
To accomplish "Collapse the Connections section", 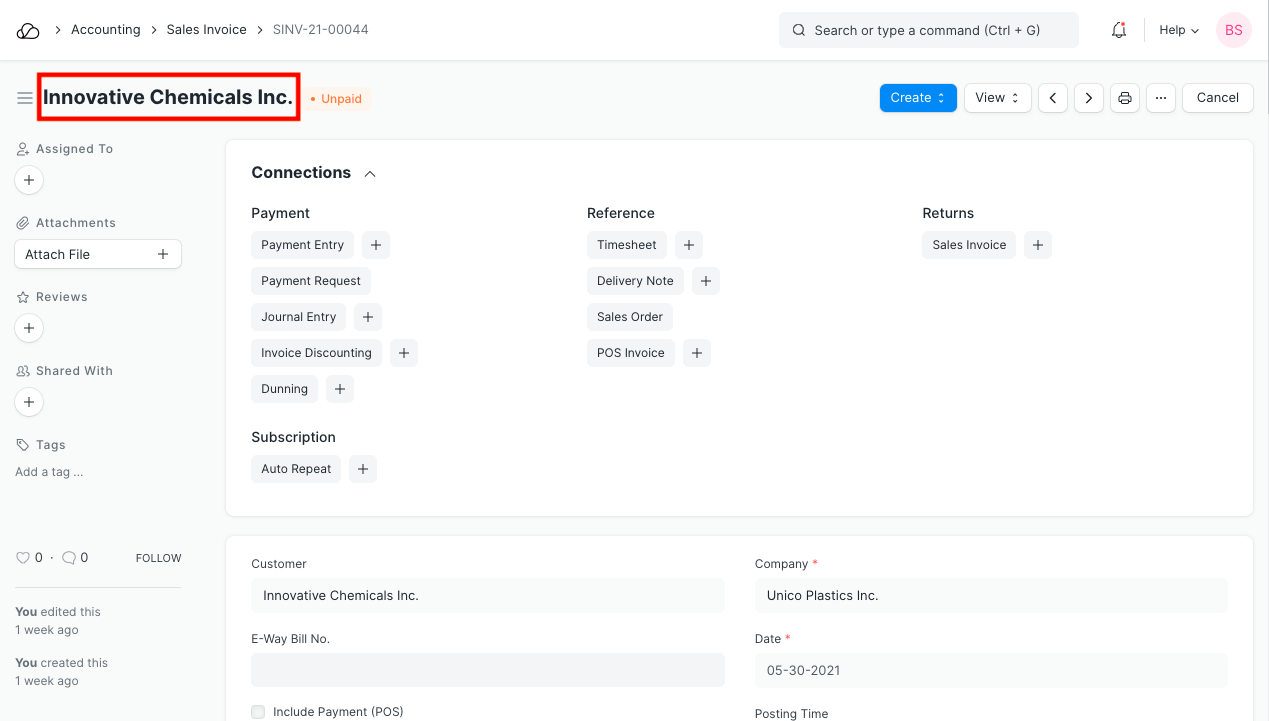I will (370, 174).
